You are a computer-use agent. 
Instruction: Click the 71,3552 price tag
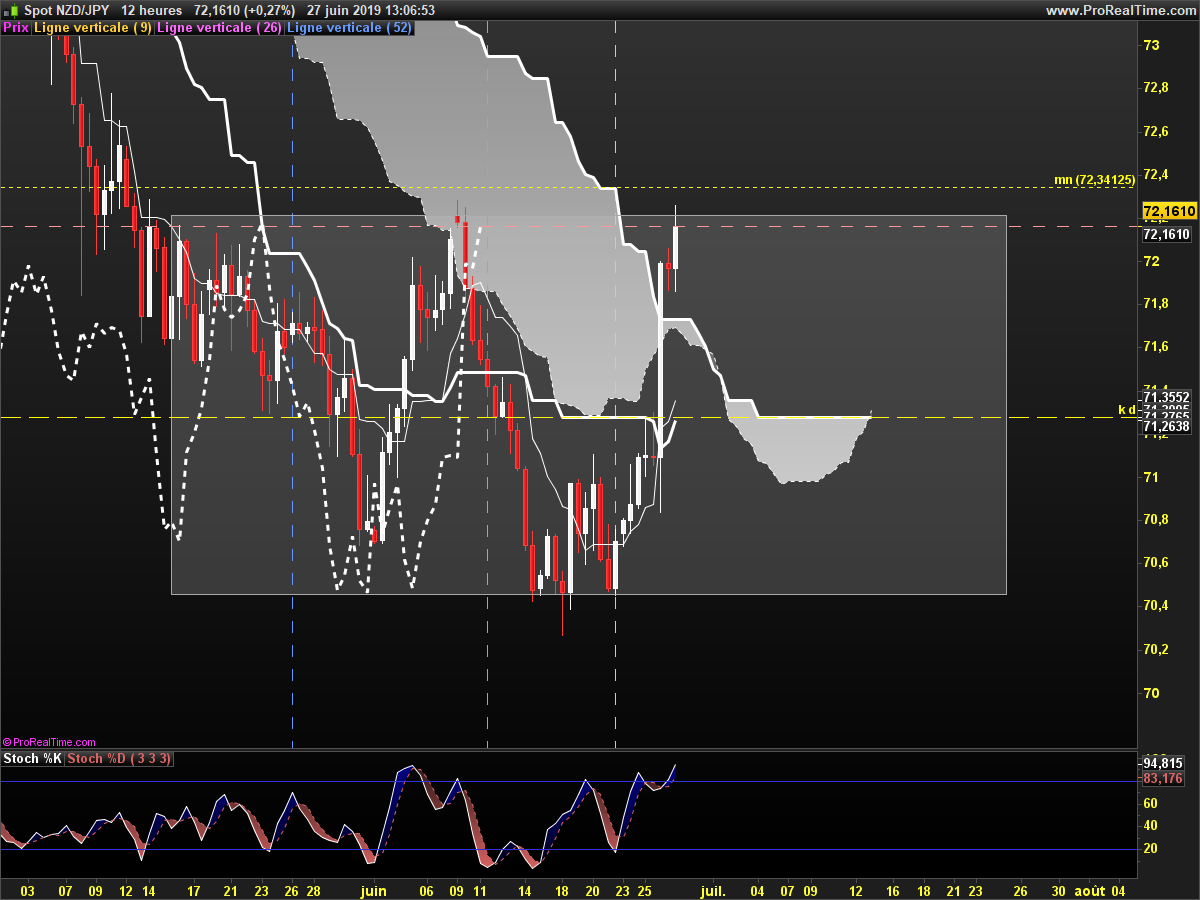(1166, 397)
